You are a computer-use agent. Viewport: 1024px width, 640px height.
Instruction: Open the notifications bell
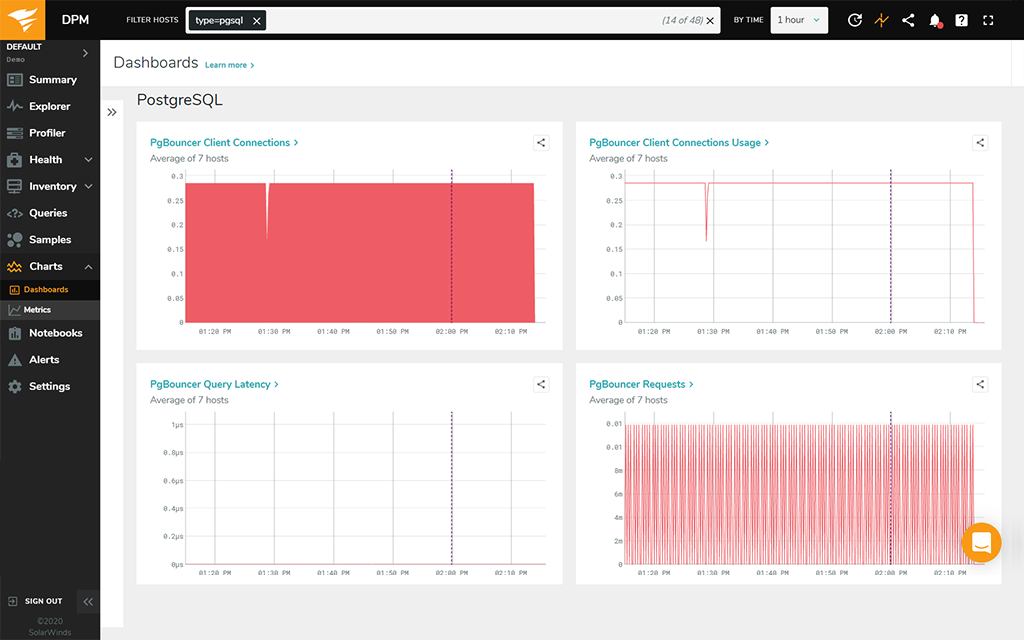[x=935, y=20]
